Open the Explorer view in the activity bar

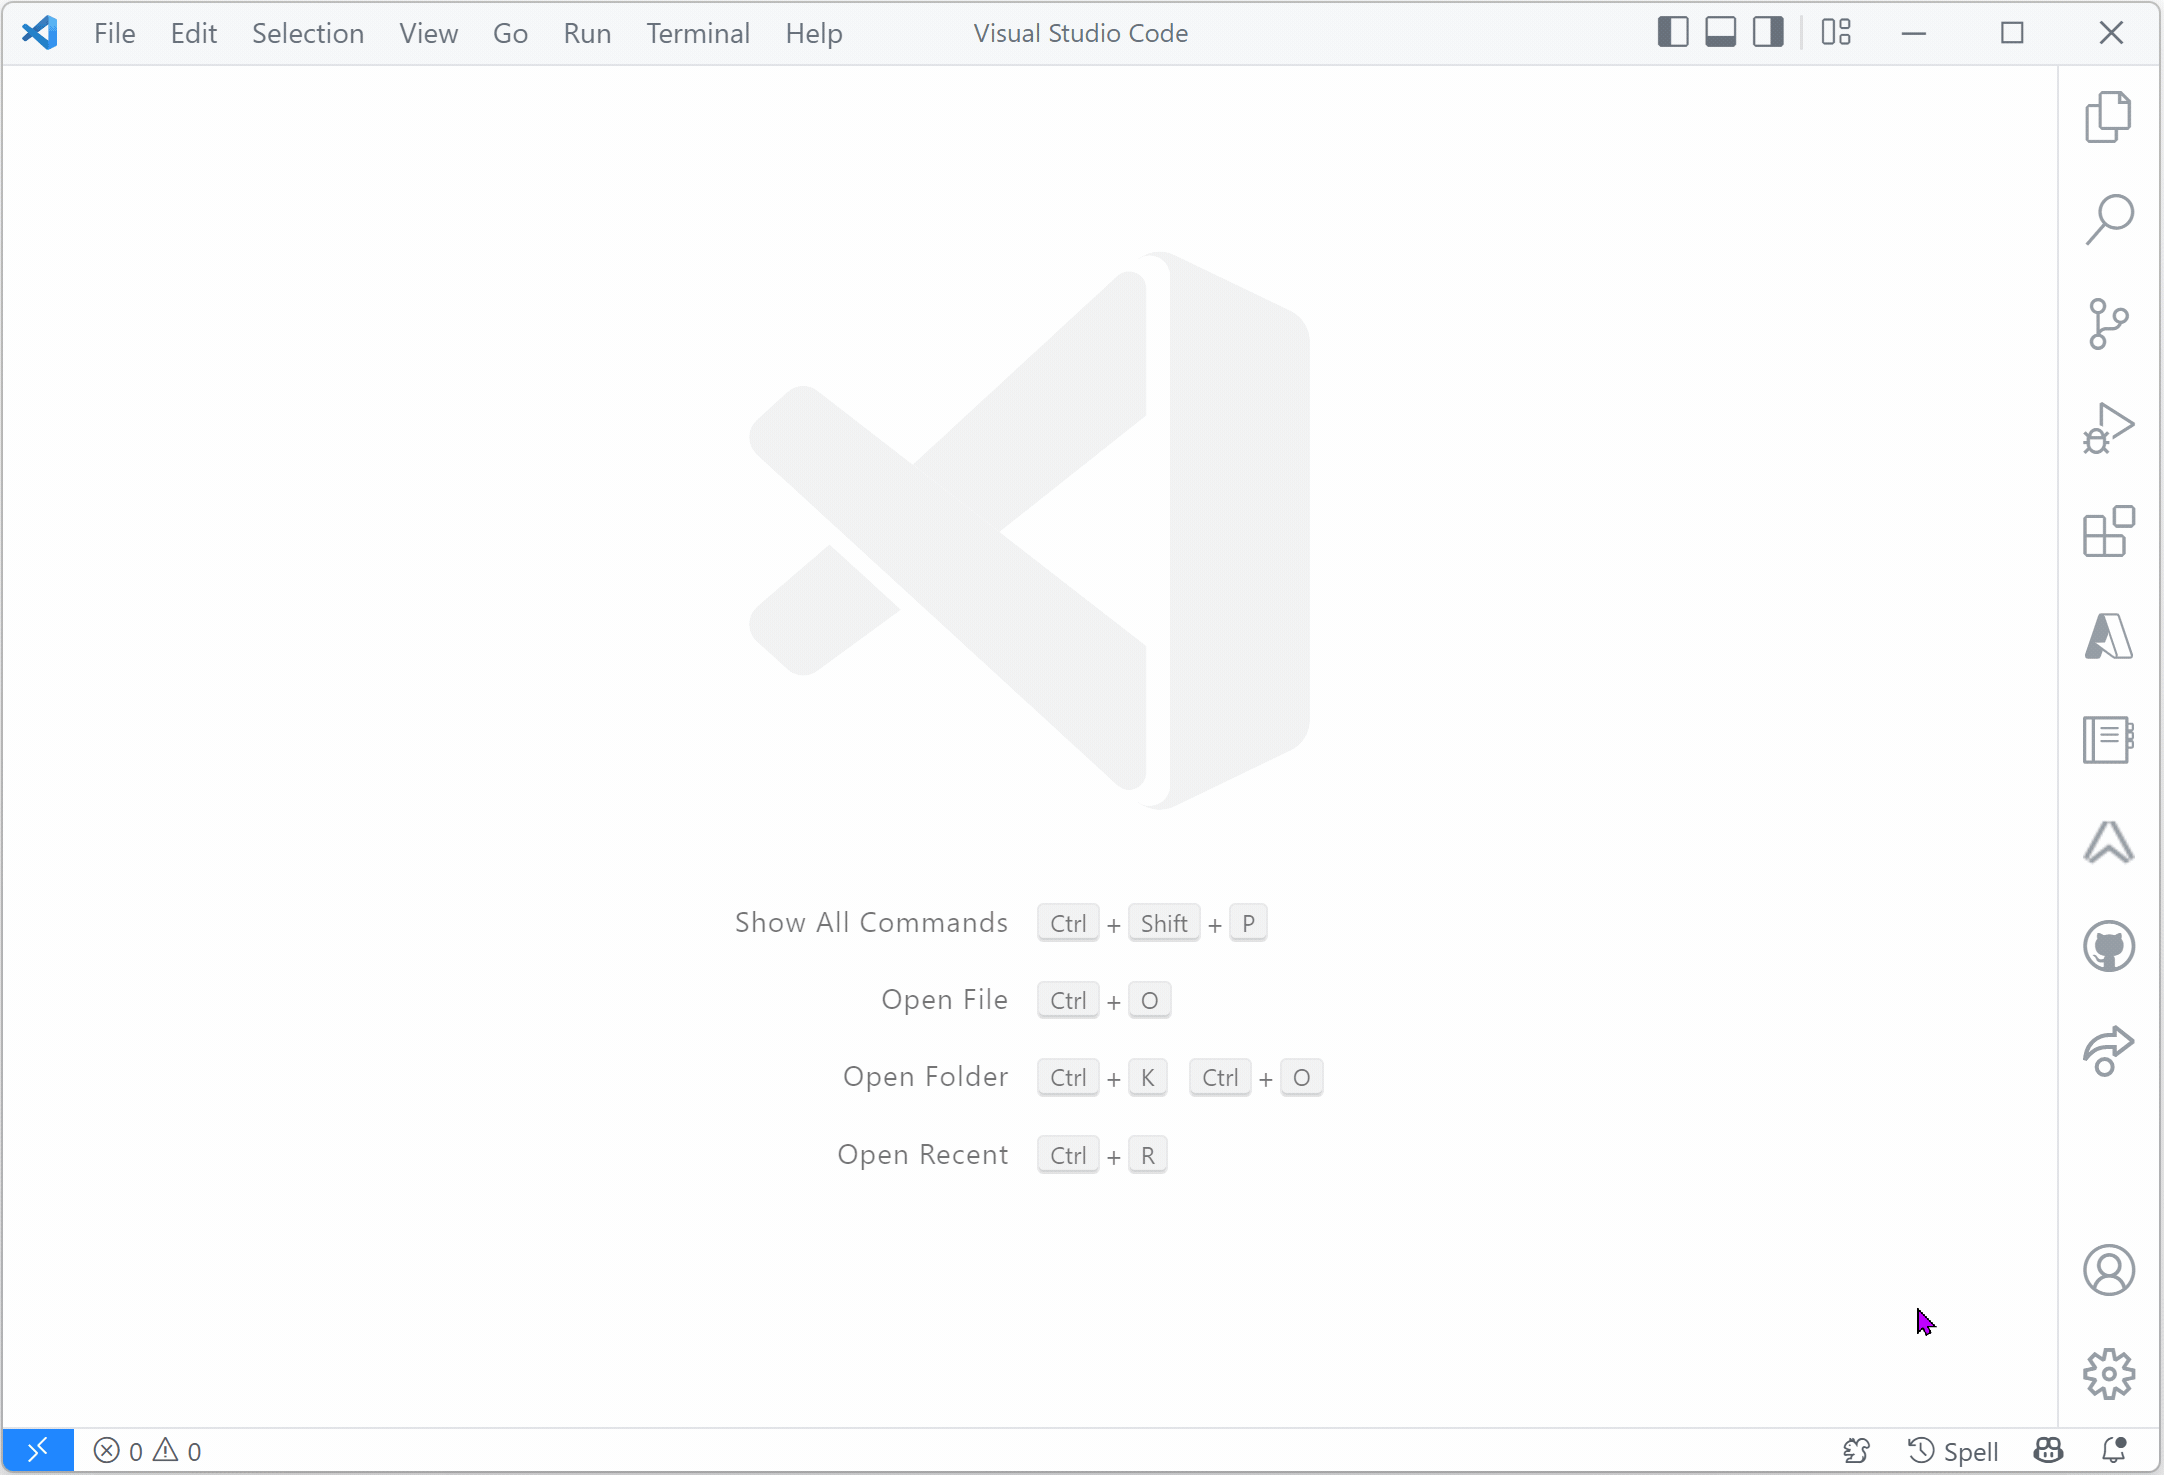tap(2108, 117)
